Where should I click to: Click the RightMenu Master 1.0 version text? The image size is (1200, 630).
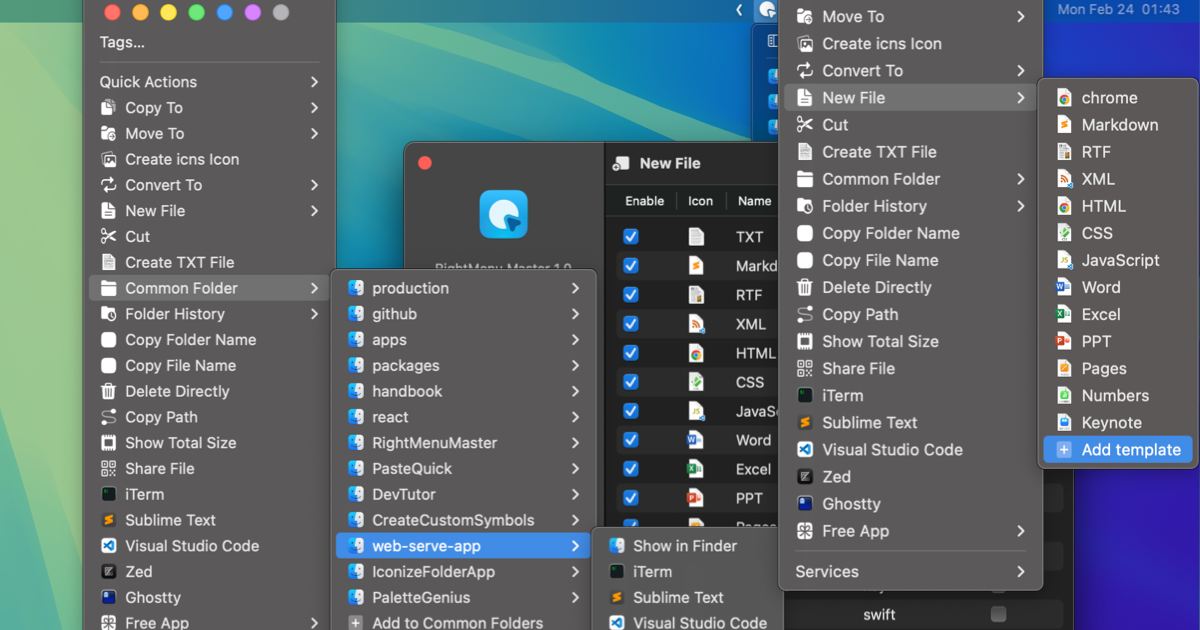point(503,268)
